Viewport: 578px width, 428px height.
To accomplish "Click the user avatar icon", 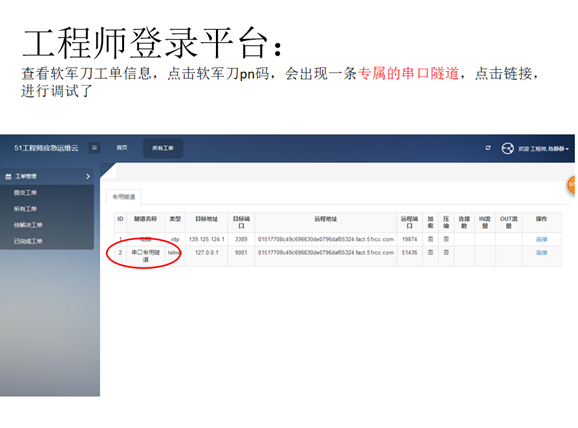I will pos(508,149).
